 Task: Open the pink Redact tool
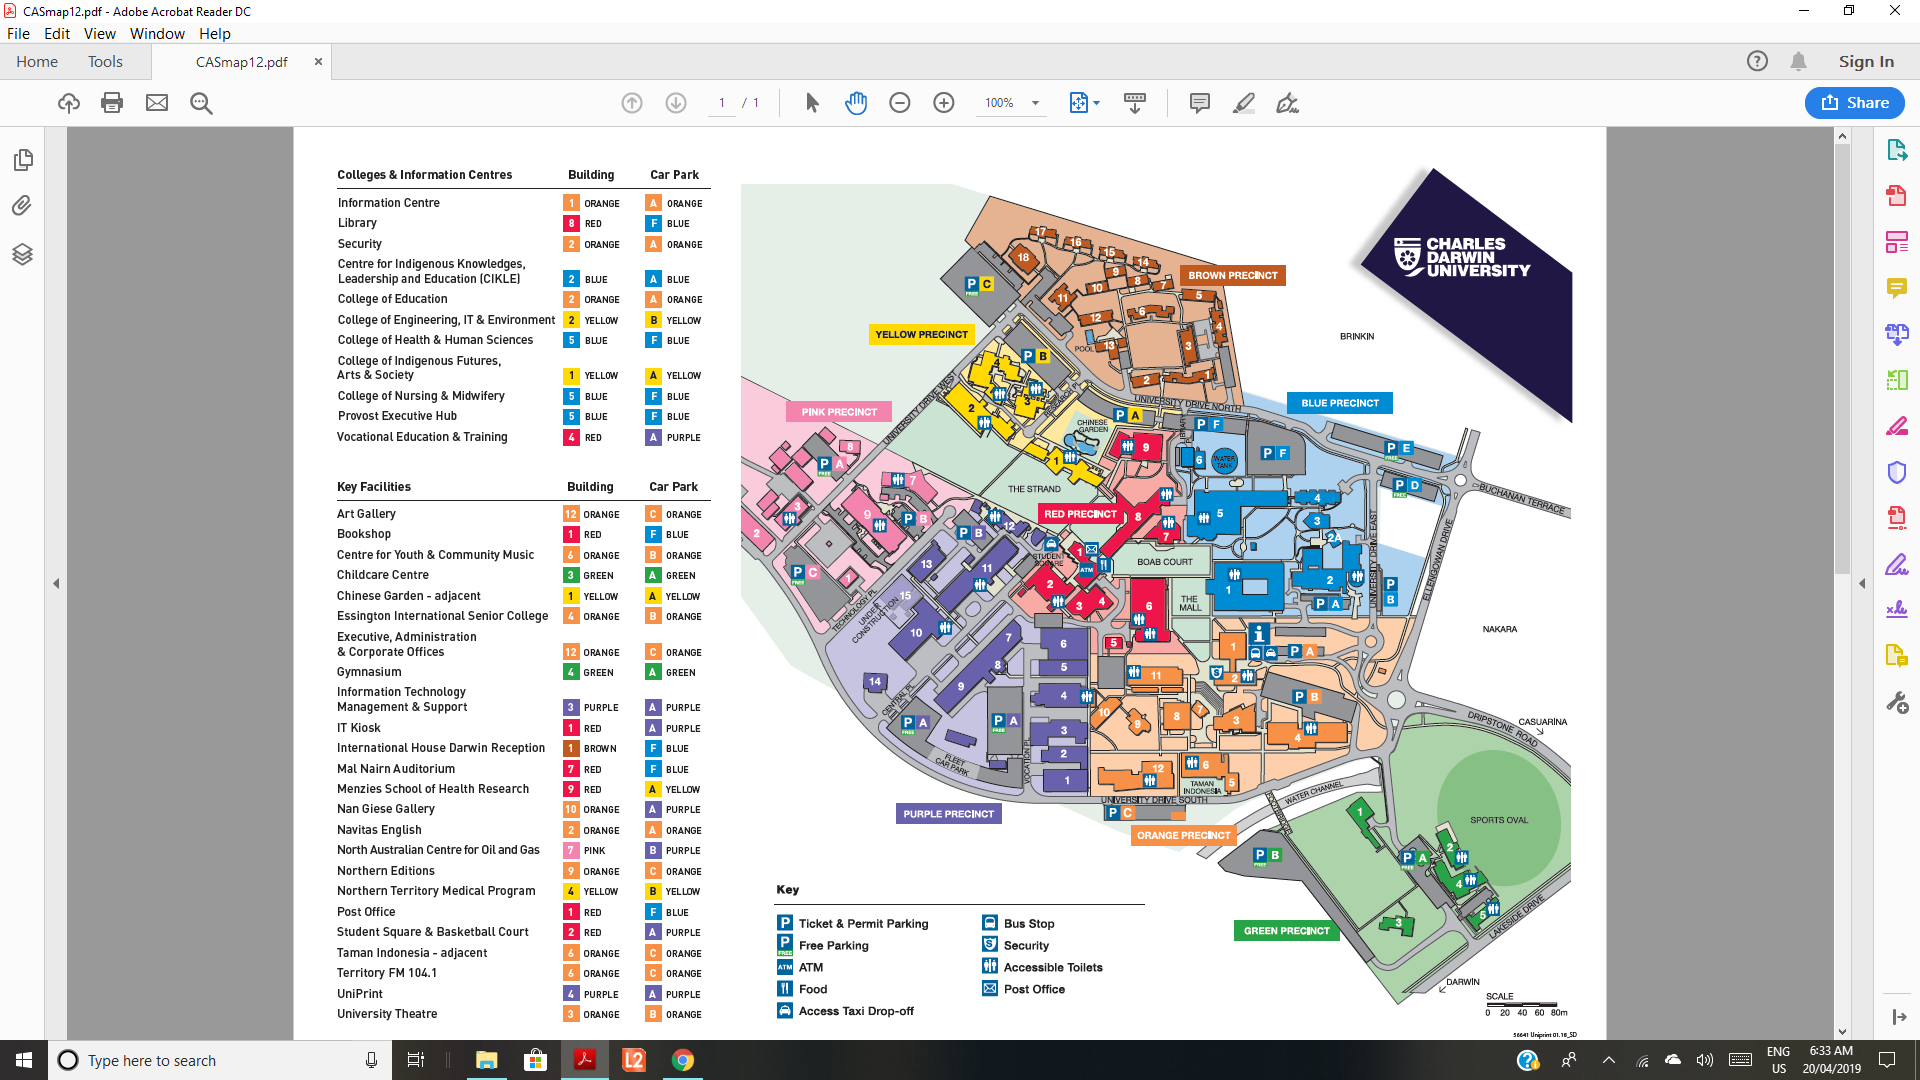click(1897, 426)
